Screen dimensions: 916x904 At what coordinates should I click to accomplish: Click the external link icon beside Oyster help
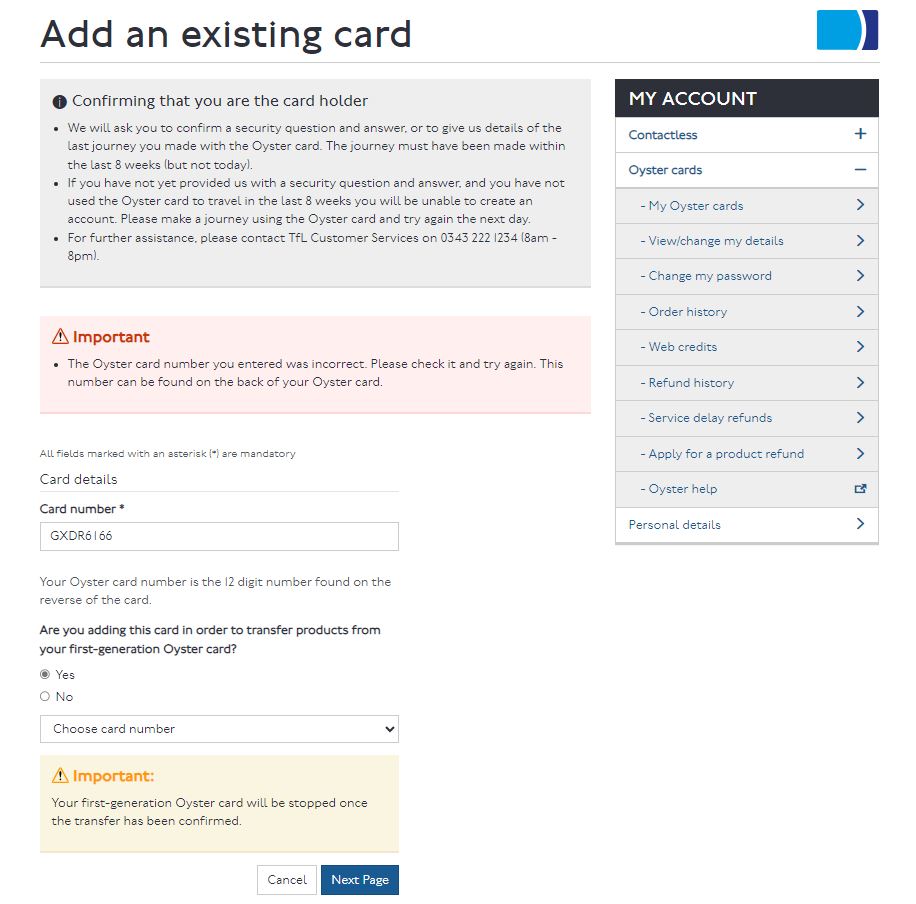(x=860, y=489)
